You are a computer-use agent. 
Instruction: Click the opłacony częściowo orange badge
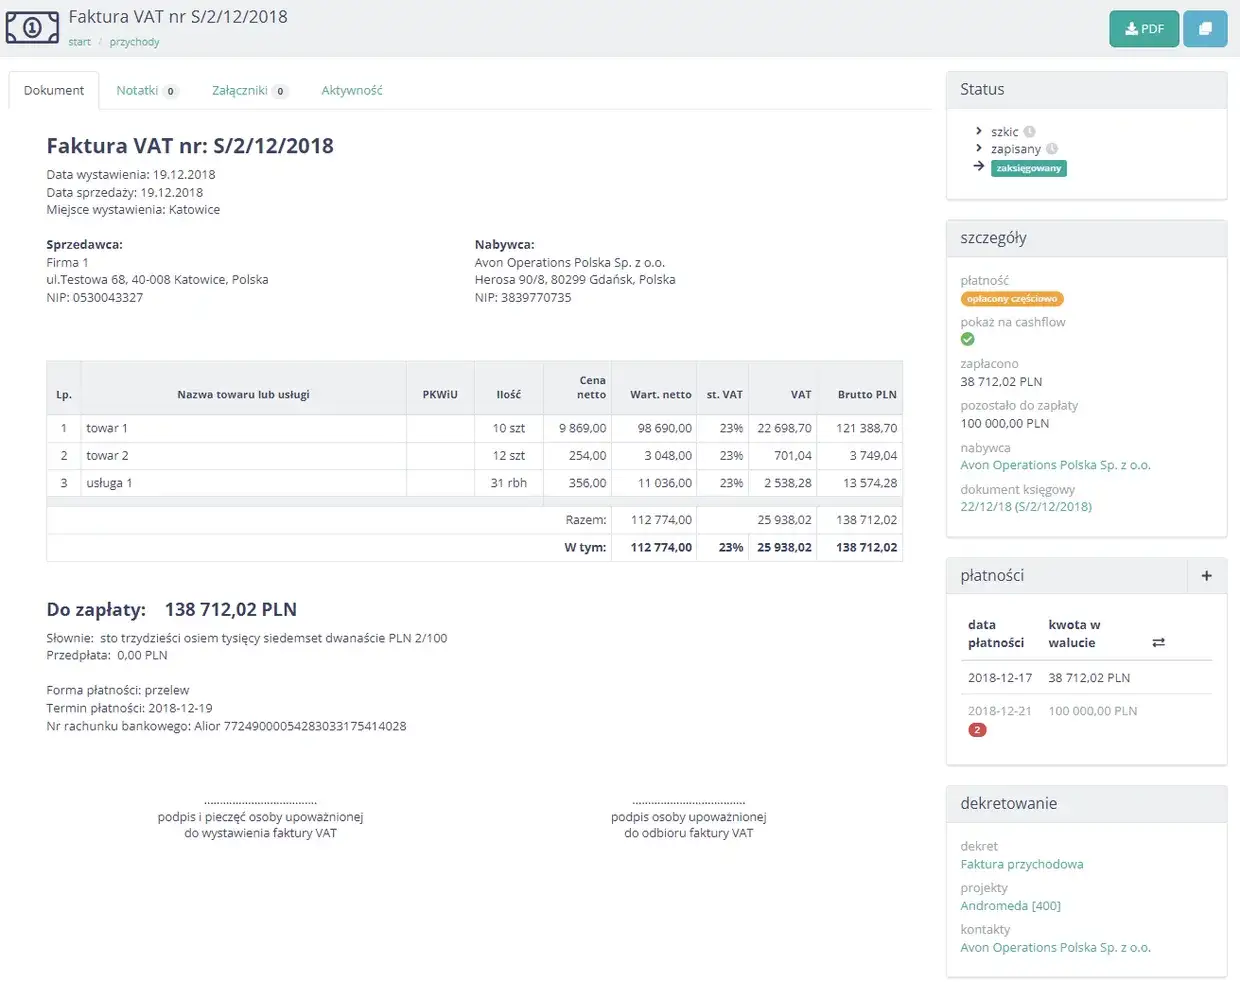[1012, 299]
